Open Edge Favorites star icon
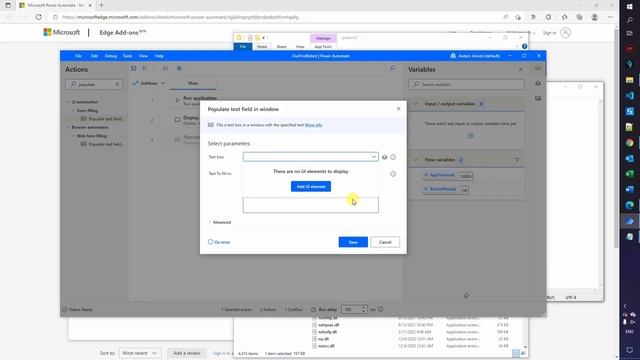This screenshot has height=360, width=640. point(564,17)
